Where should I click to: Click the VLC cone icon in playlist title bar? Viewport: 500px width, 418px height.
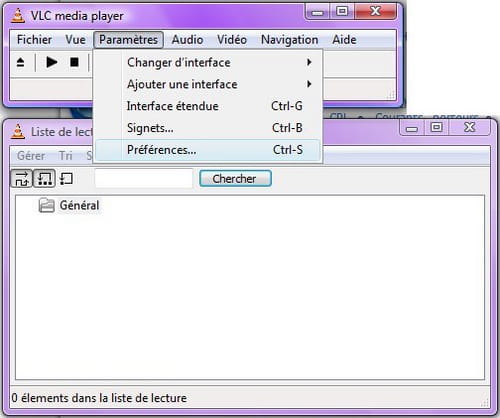18,131
